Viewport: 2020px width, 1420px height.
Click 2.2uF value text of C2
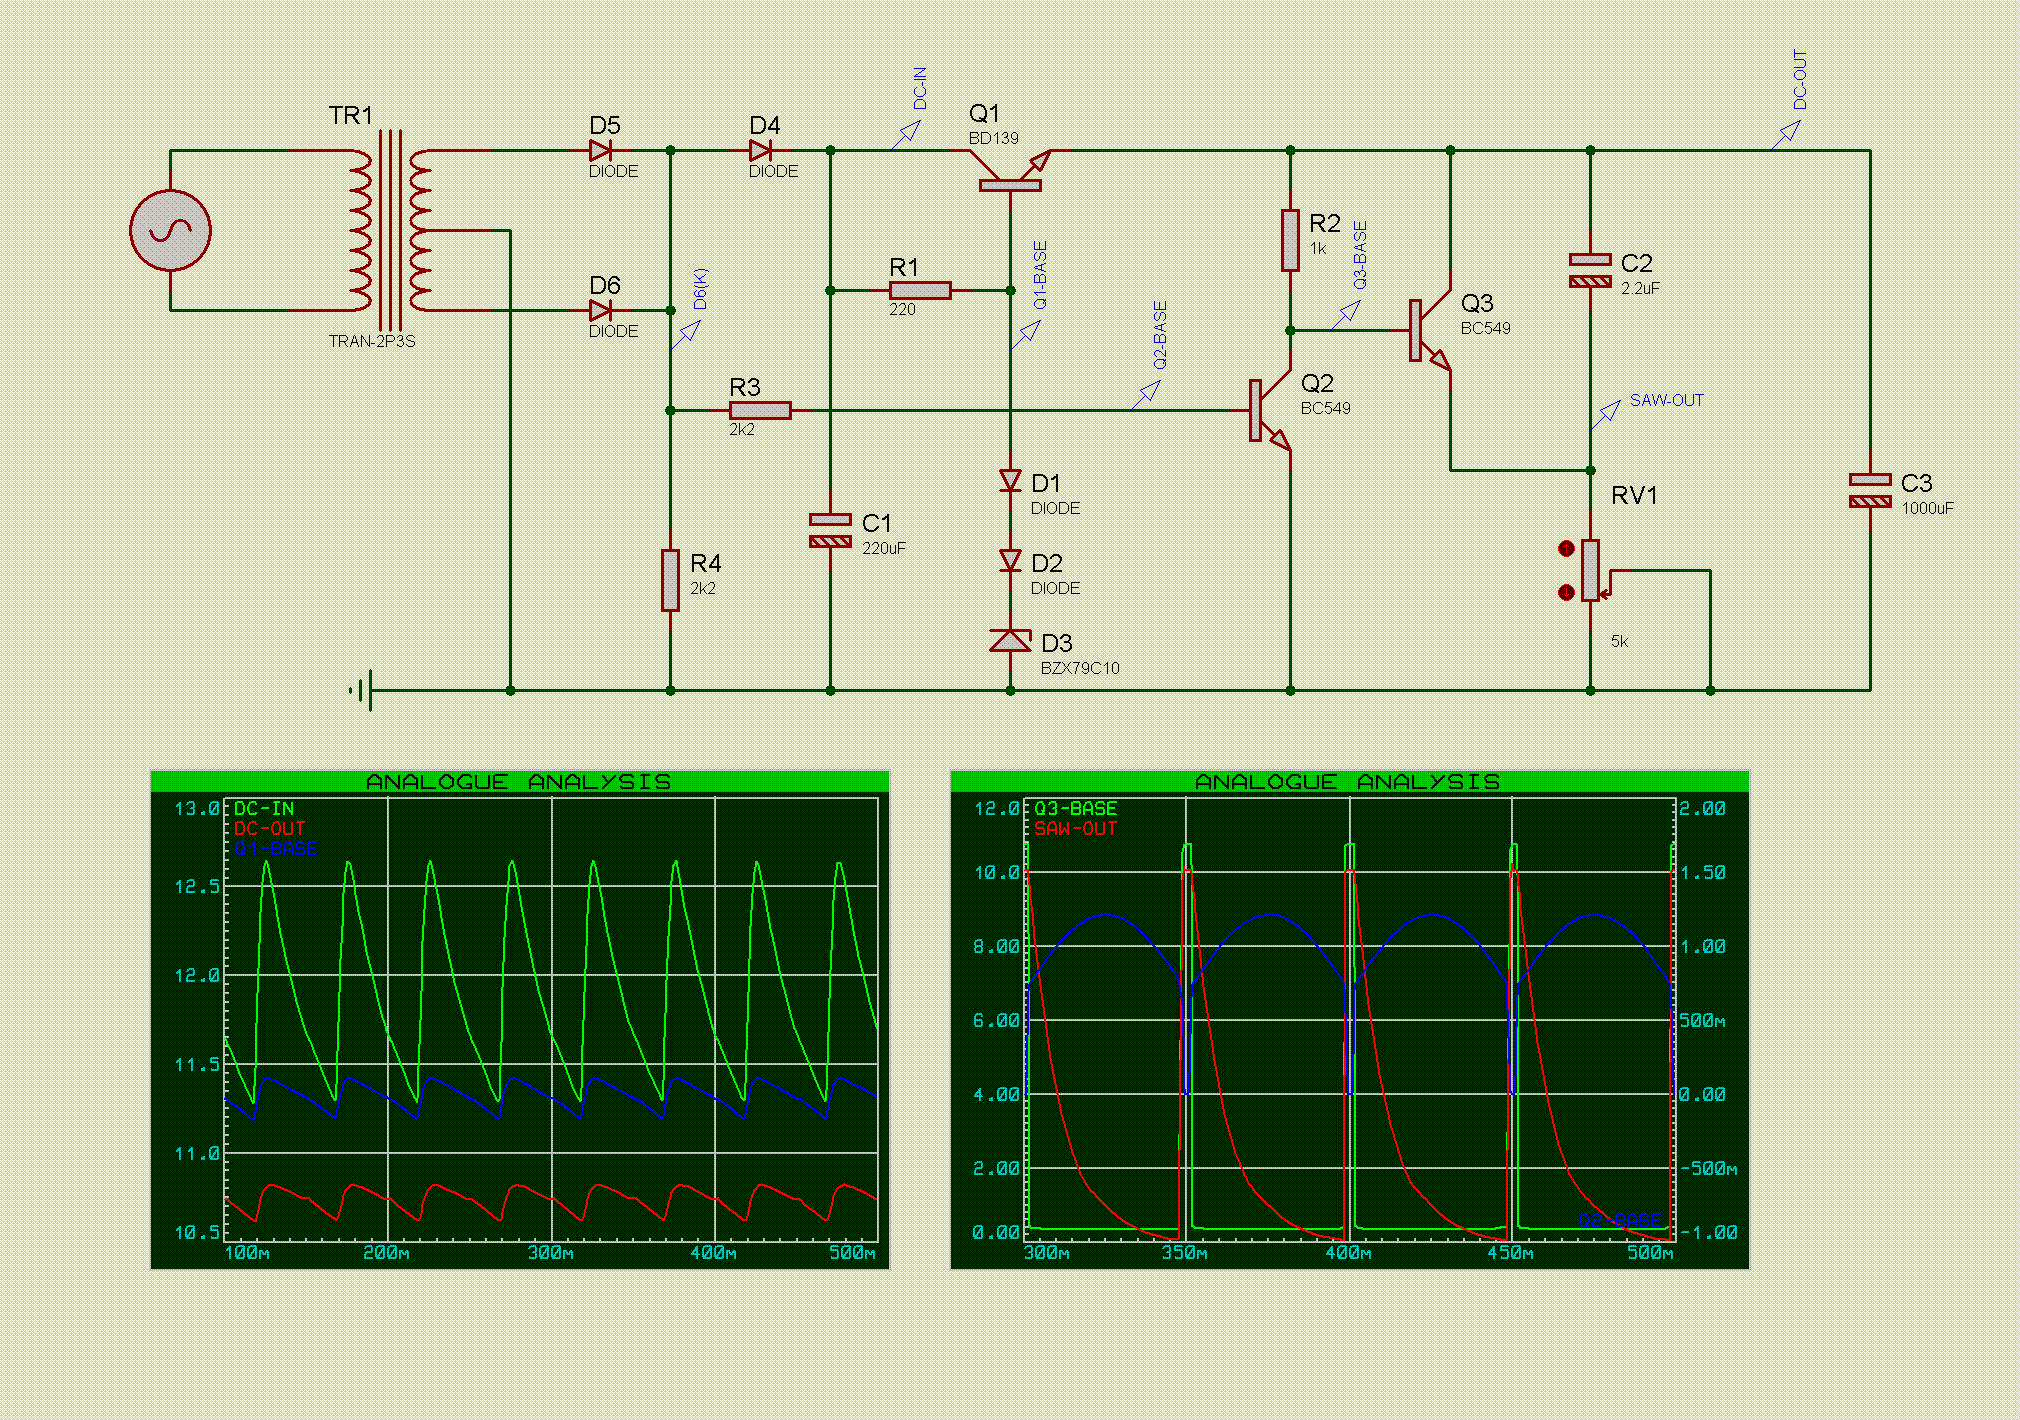1640,288
